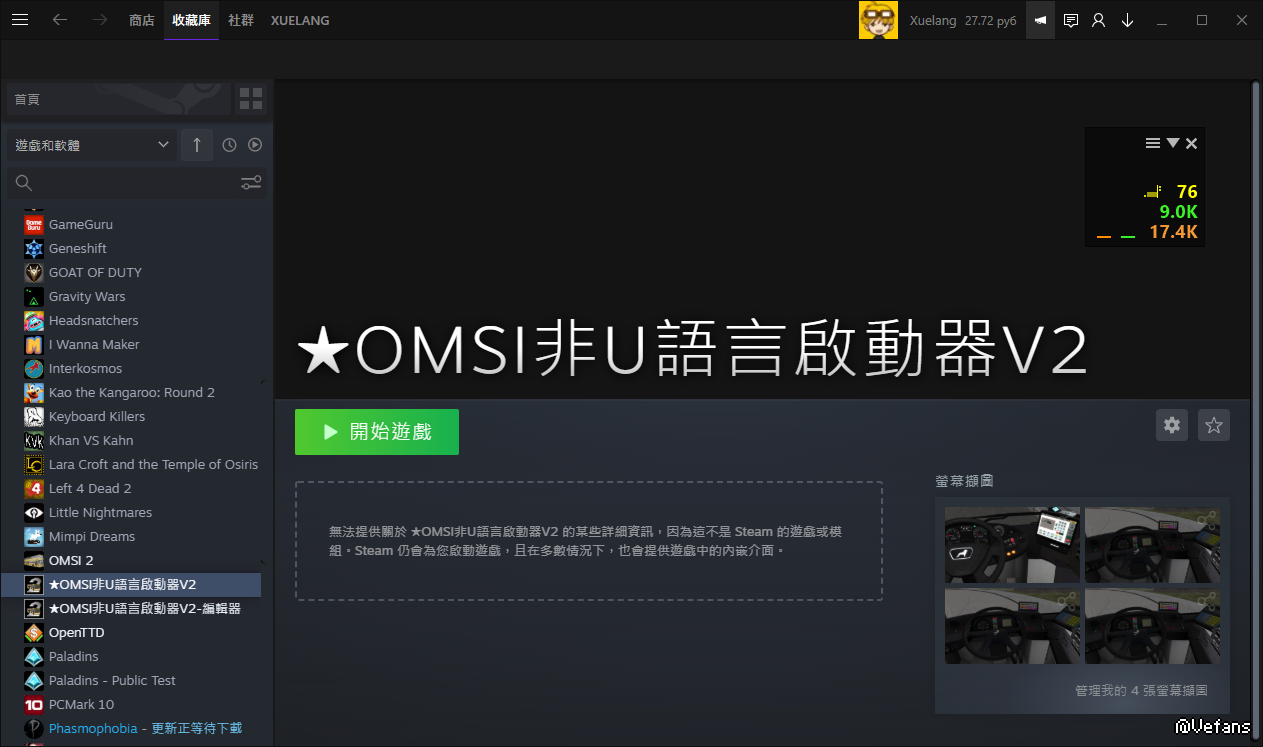This screenshot has height=747, width=1263.
Task: Click the library search field
Action: click(122, 182)
